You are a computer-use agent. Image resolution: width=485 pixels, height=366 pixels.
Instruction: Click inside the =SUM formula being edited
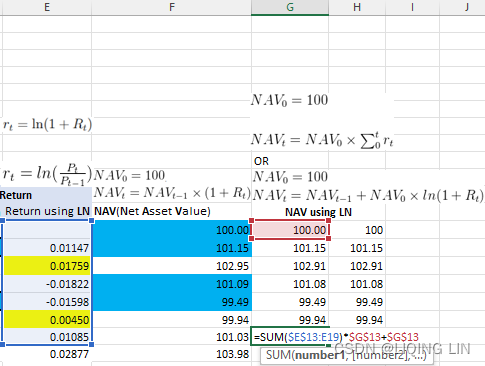coord(336,337)
